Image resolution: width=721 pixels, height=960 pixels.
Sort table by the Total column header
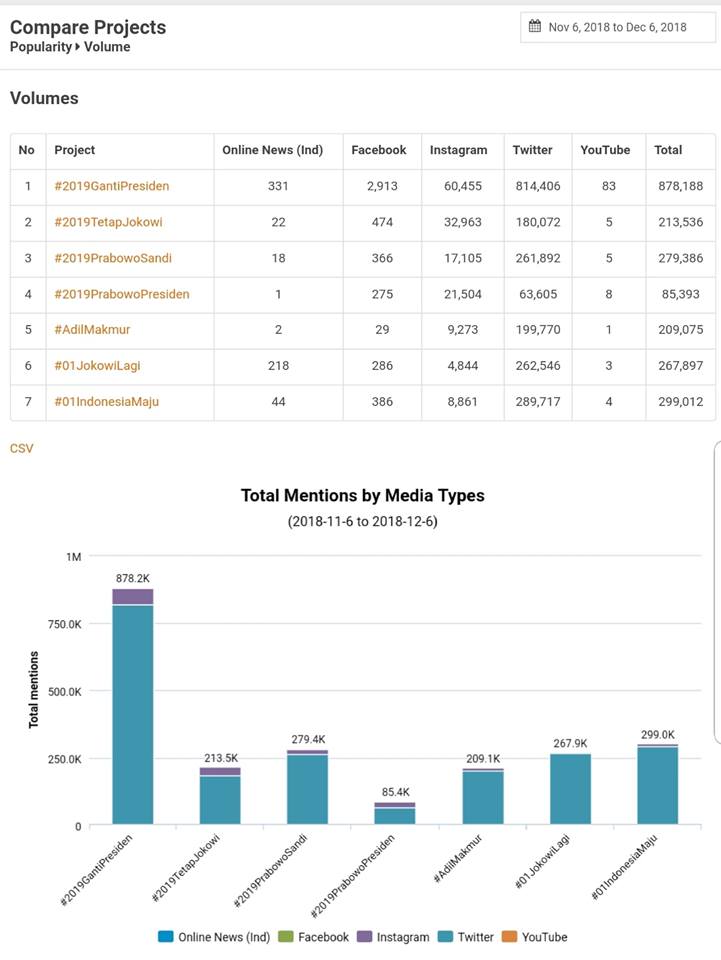point(668,150)
